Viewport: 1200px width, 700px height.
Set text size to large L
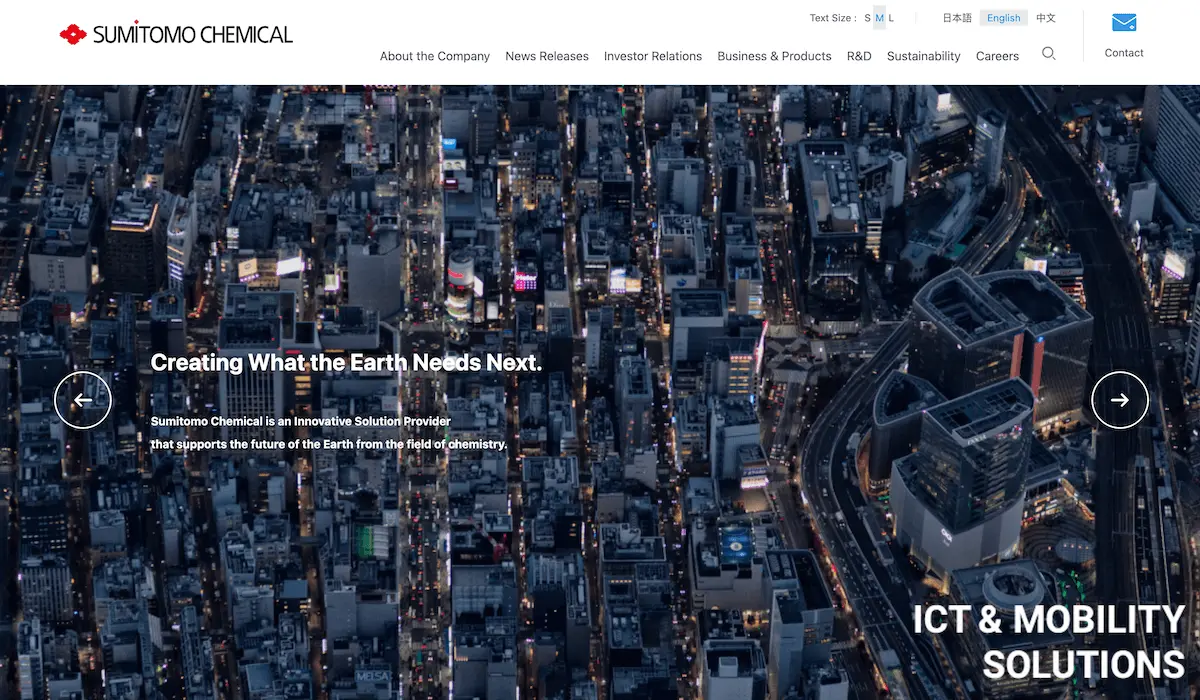coord(891,18)
